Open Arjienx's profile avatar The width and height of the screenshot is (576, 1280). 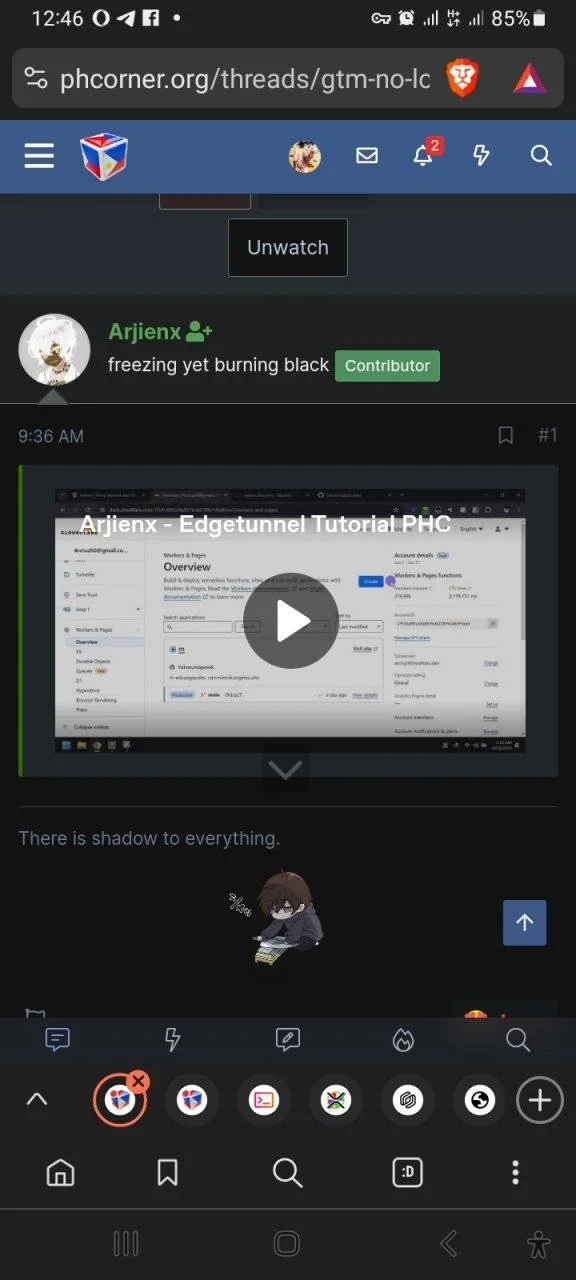point(54,350)
